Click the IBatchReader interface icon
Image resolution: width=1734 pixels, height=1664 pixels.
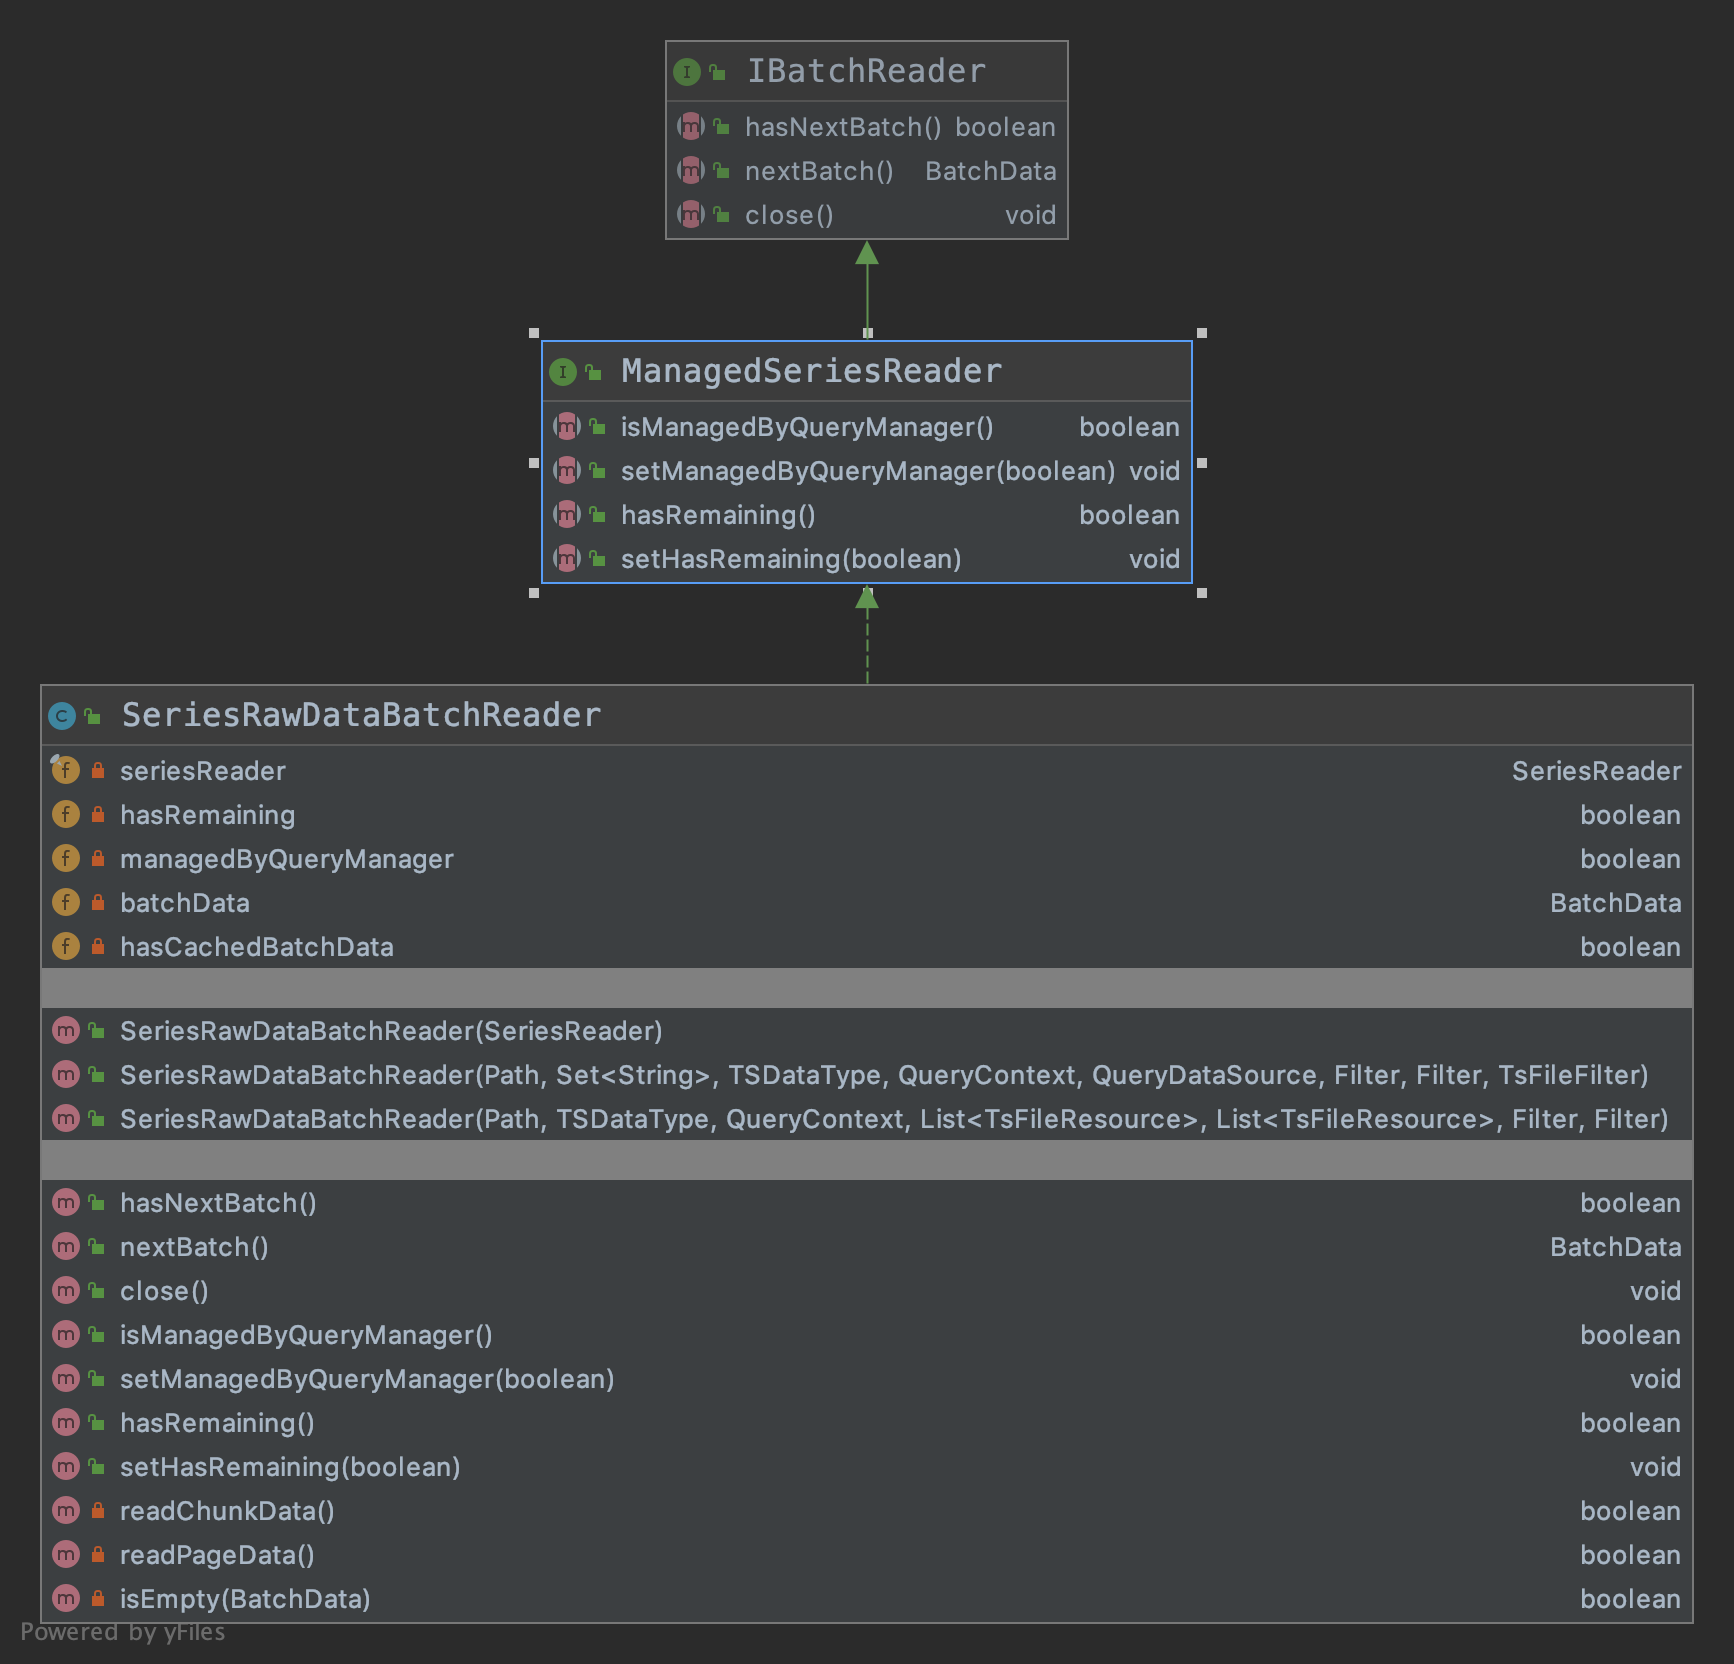coord(687,72)
